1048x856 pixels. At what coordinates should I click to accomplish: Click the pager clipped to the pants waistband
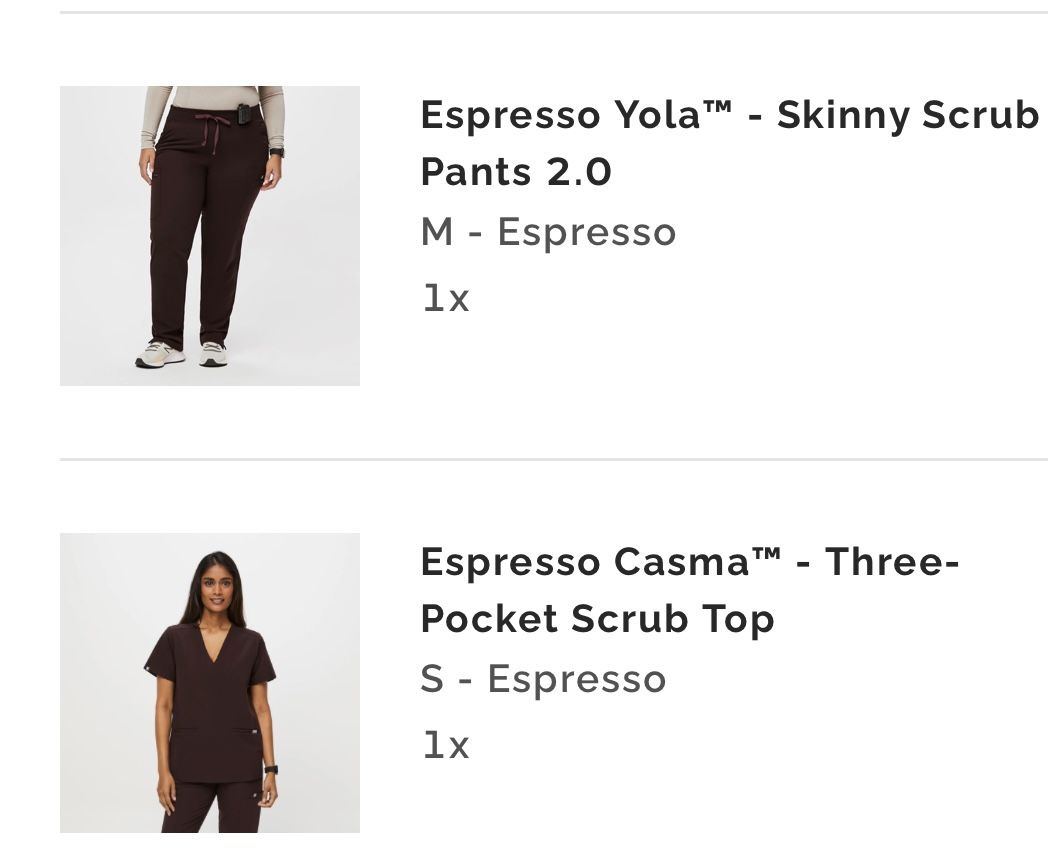(245, 114)
